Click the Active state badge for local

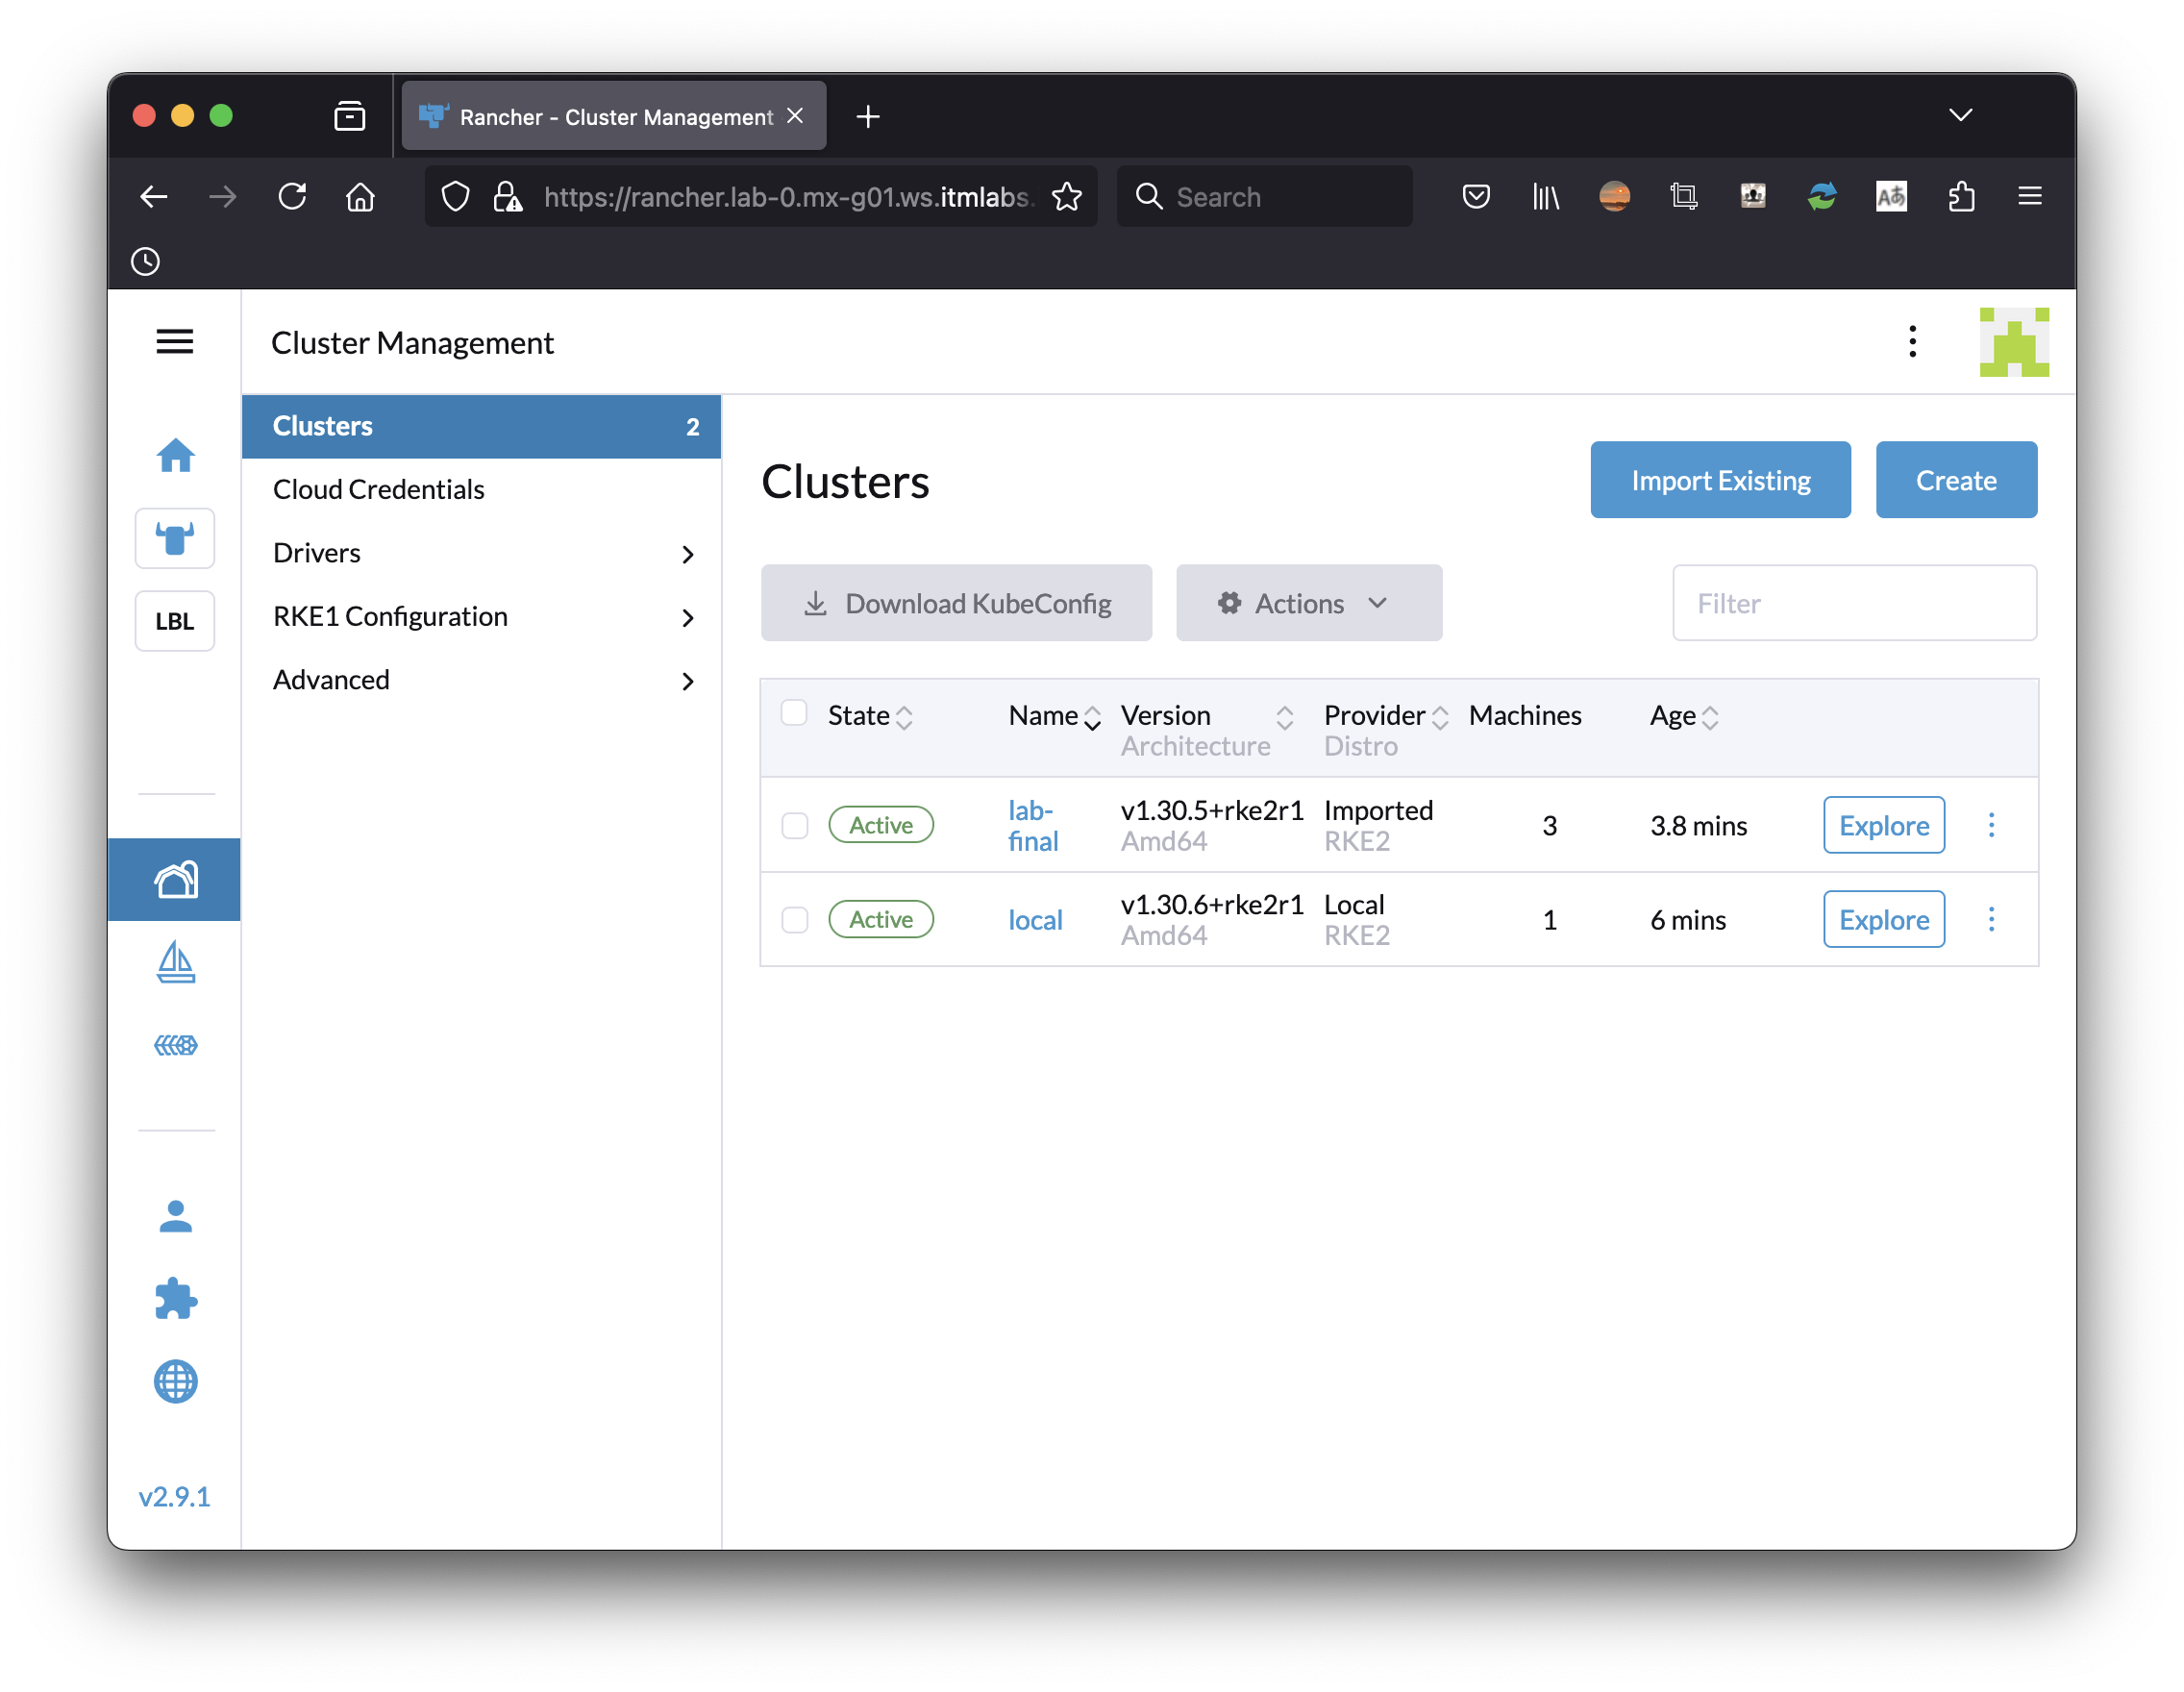click(881, 920)
